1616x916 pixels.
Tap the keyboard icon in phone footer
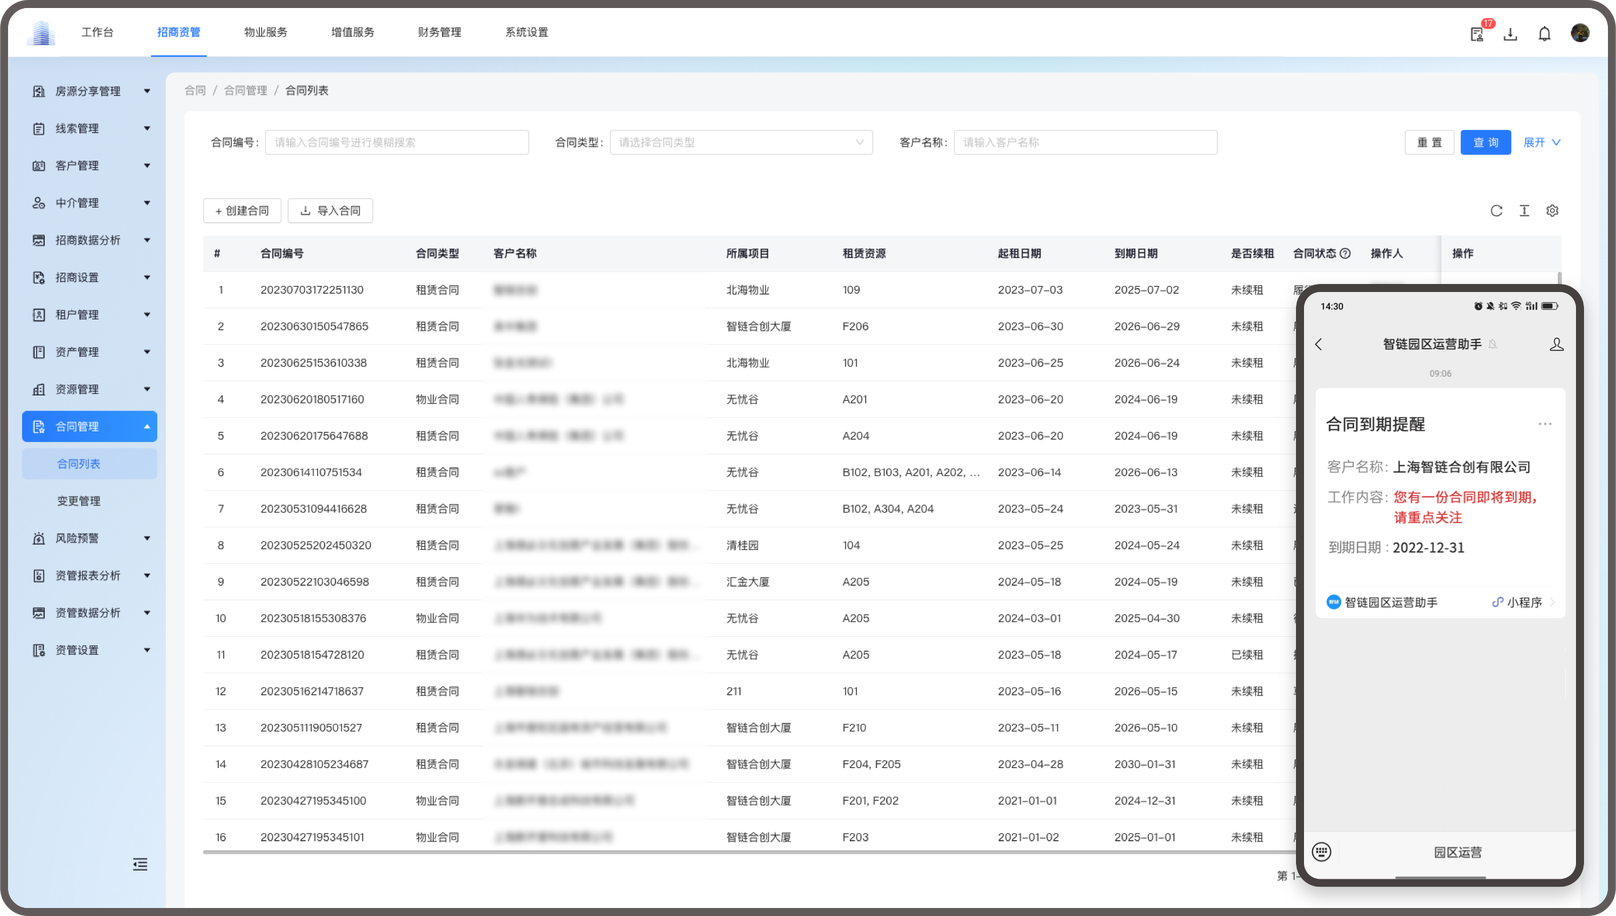click(1322, 852)
